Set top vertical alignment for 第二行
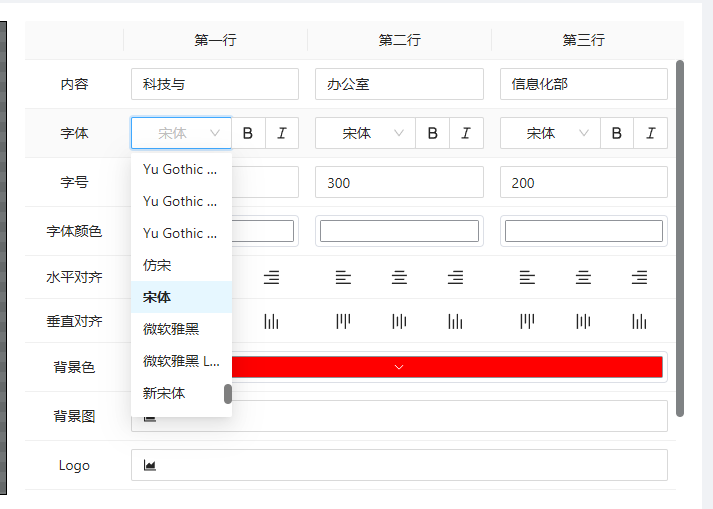The height and width of the screenshot is (509, 713). pos(343,321)
